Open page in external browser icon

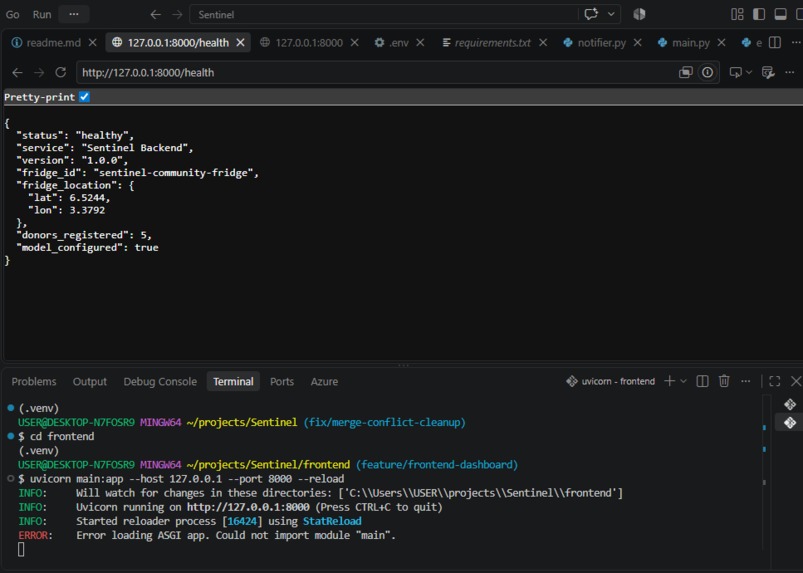pos(686,73)
